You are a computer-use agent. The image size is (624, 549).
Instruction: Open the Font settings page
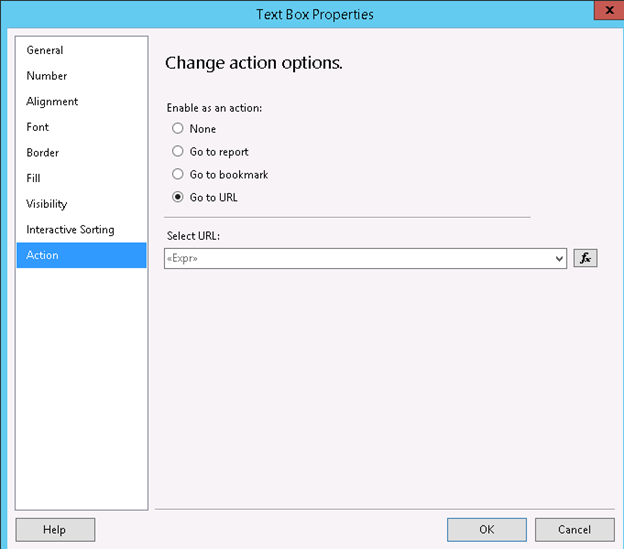[38, 127]
